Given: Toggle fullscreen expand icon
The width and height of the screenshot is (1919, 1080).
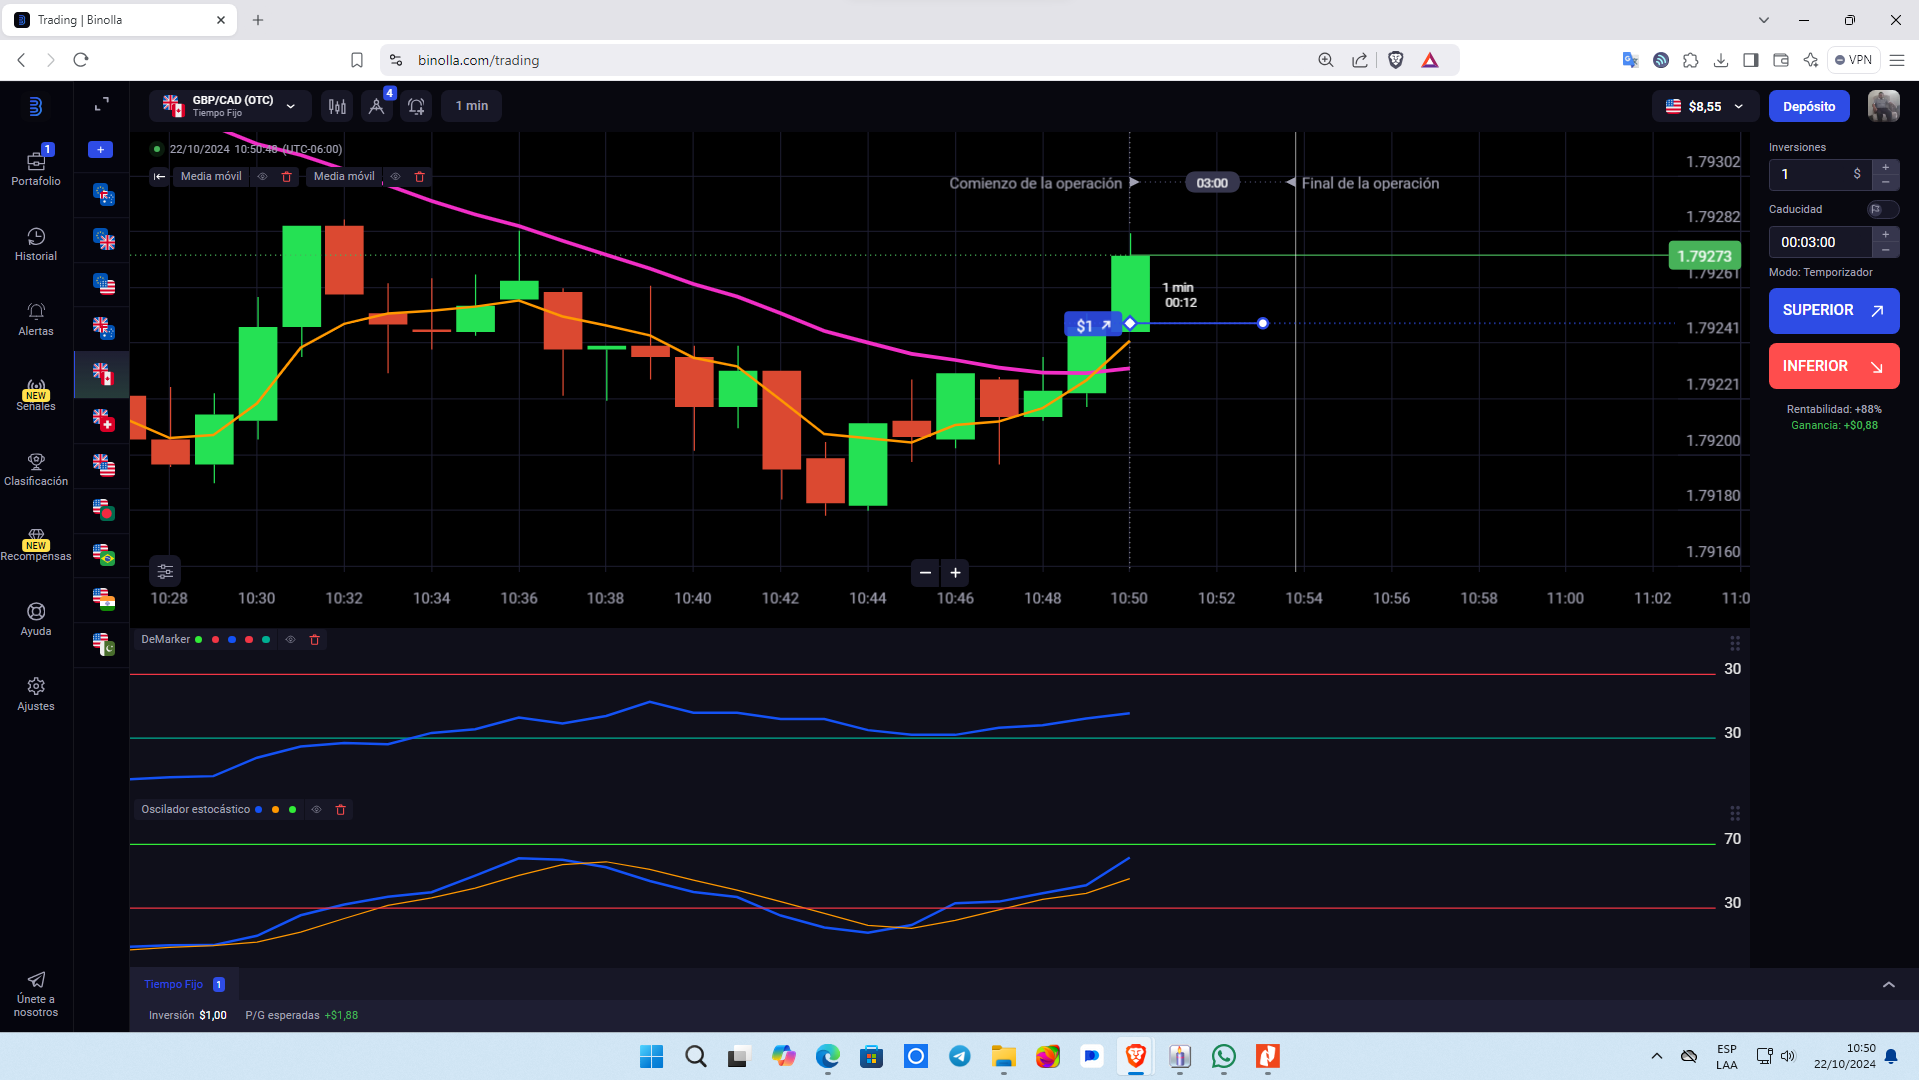Looking at the screenshot, I should point(101,104).
